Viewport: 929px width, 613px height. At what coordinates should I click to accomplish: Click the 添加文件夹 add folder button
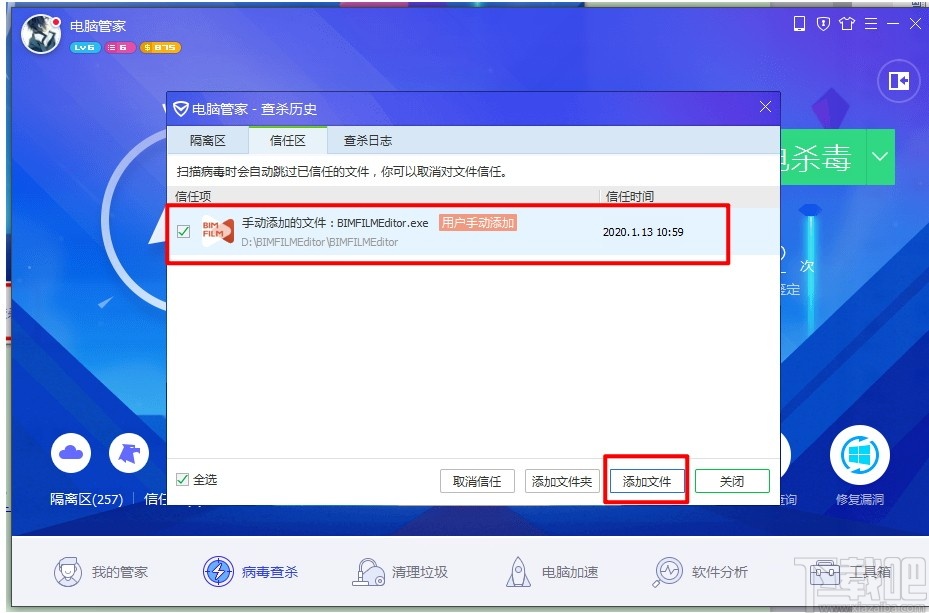(562, 480)
